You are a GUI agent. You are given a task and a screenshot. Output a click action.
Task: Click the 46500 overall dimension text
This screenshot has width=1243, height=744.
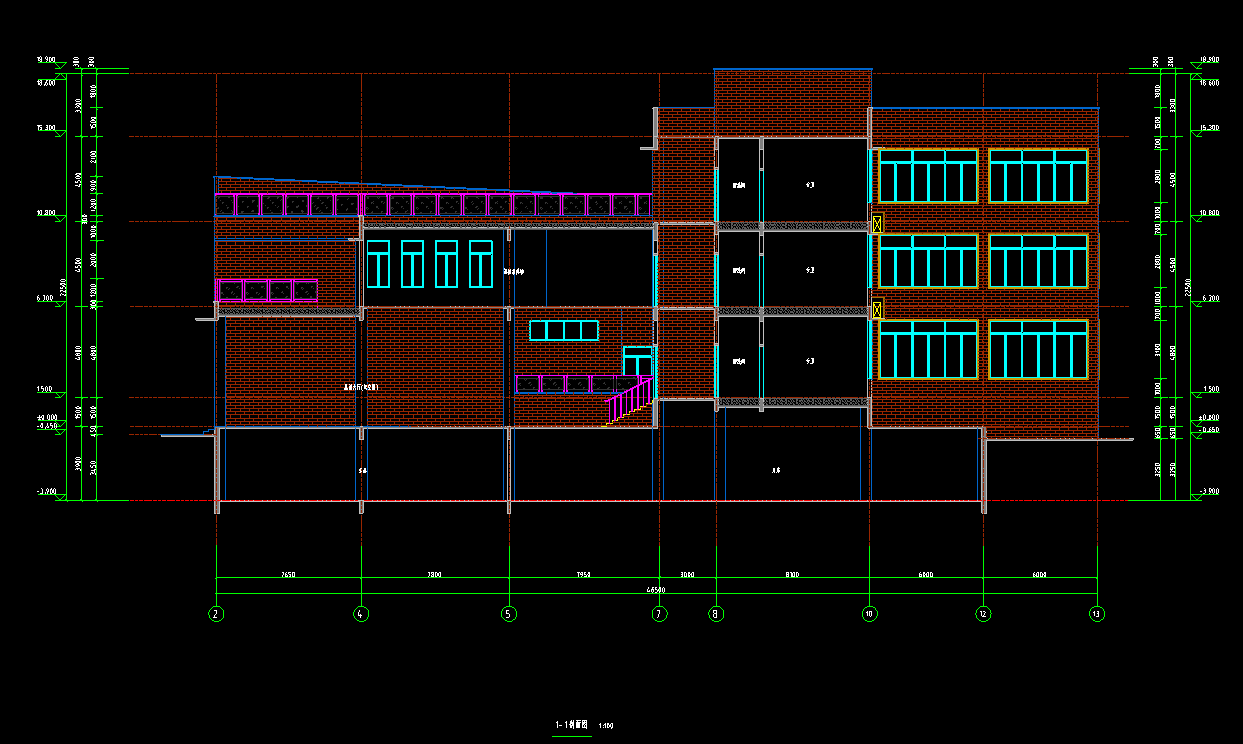pos(656,590)
